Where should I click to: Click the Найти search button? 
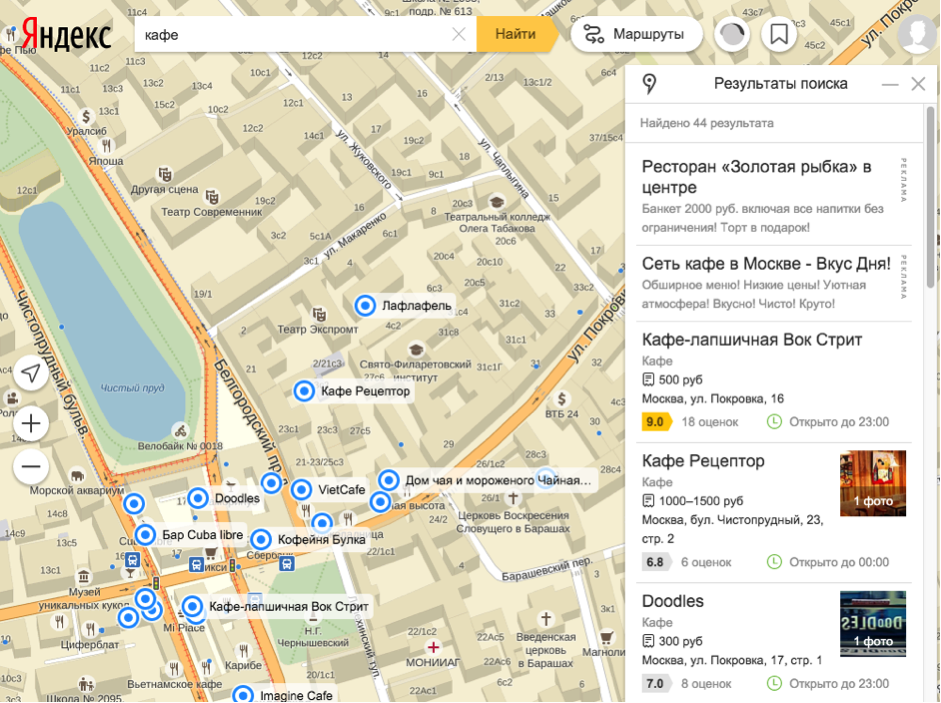tap(515, 34)
